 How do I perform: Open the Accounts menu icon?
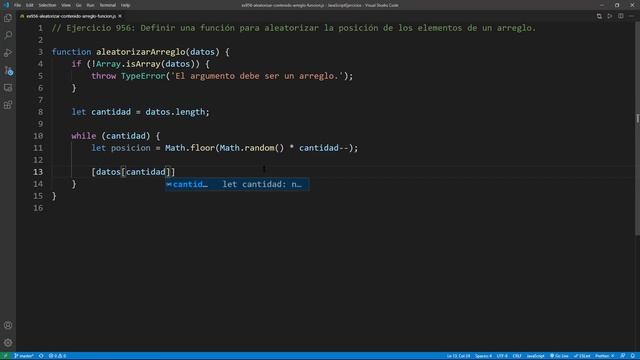coord(8,325)
